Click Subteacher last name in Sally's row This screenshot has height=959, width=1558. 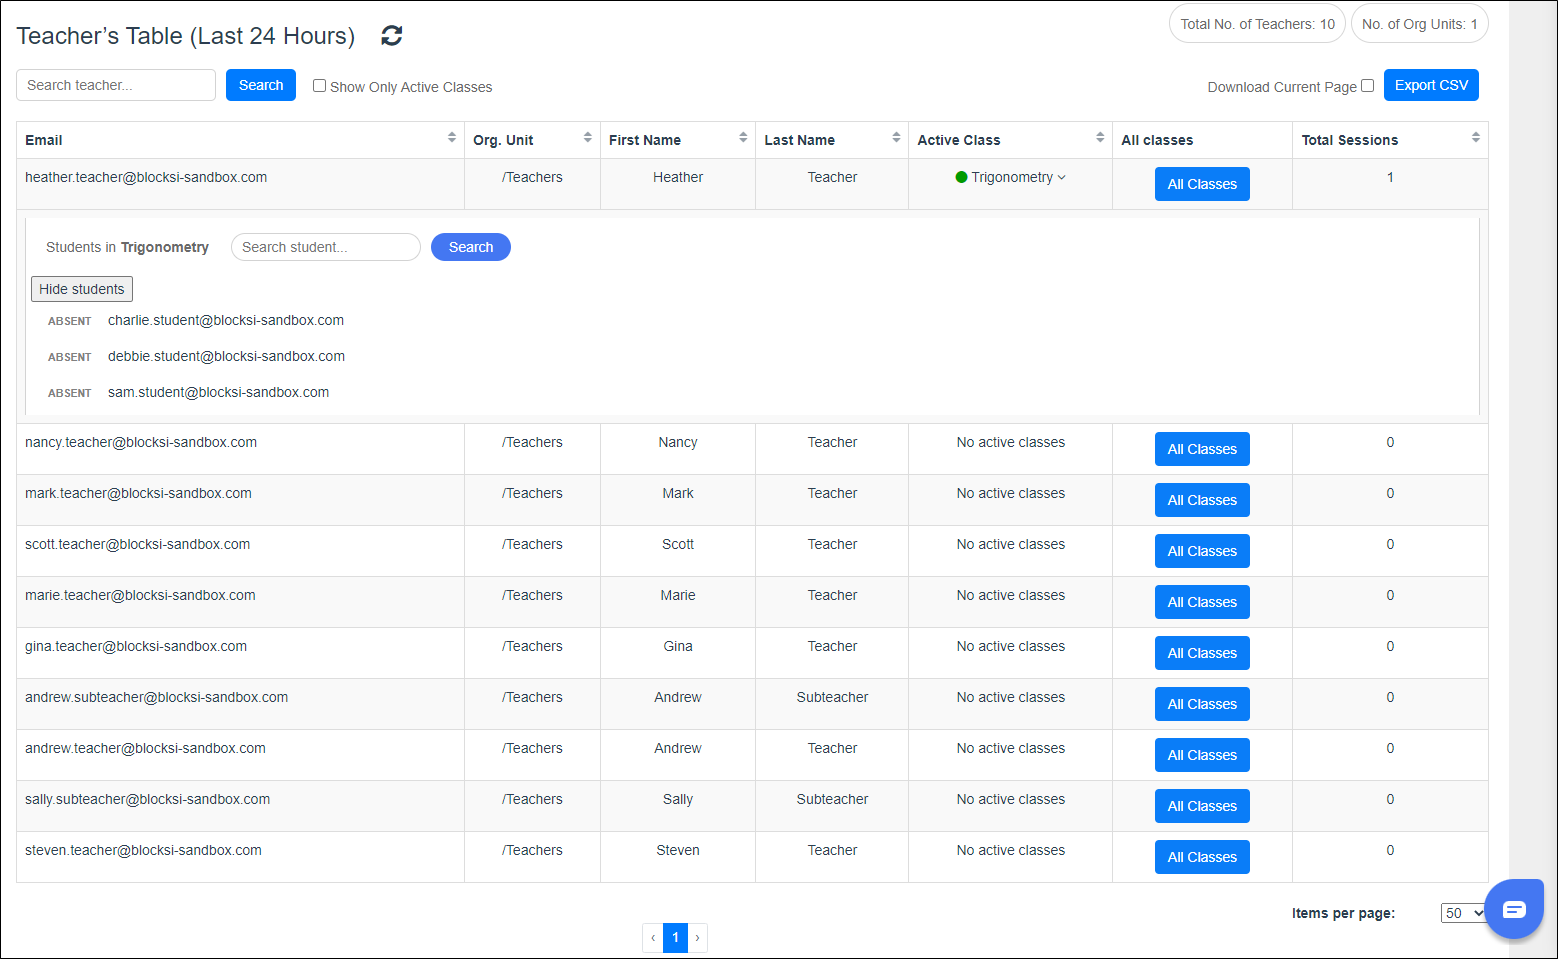tap(832, 799)
